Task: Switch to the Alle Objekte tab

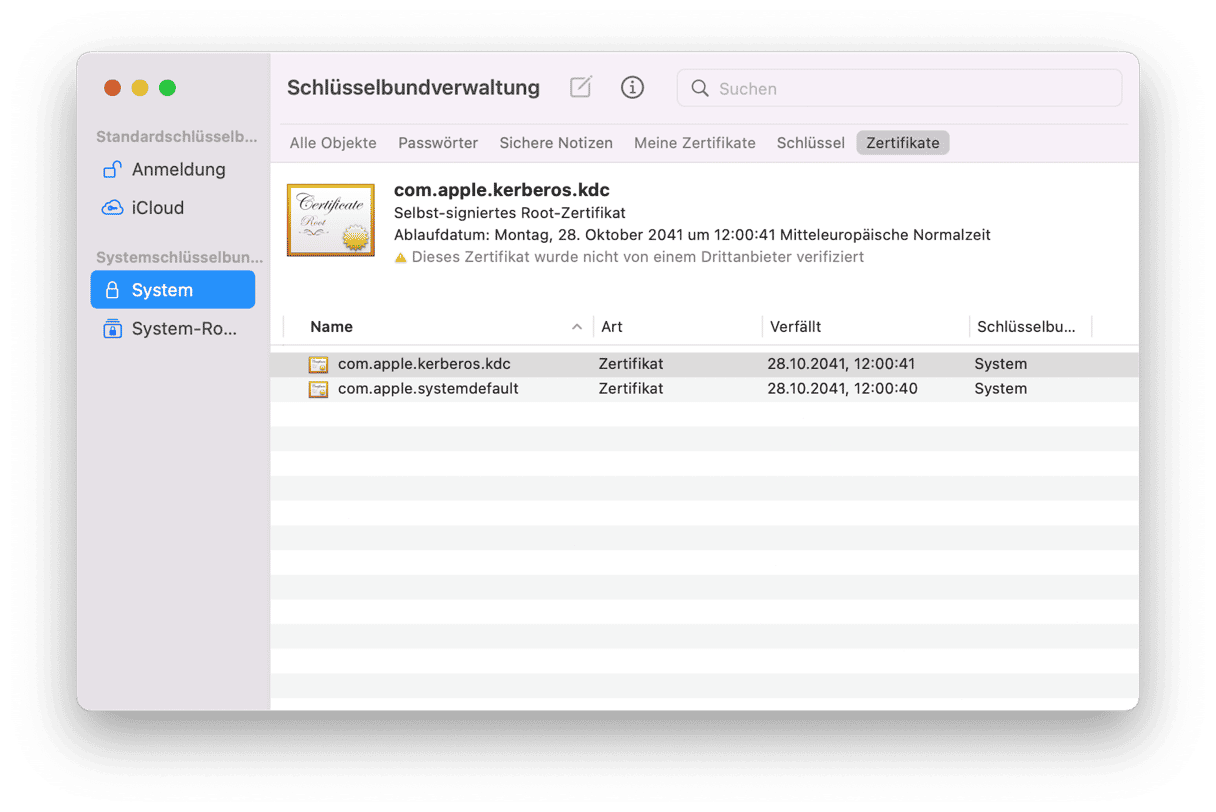Action: click(x=333, y=143)
